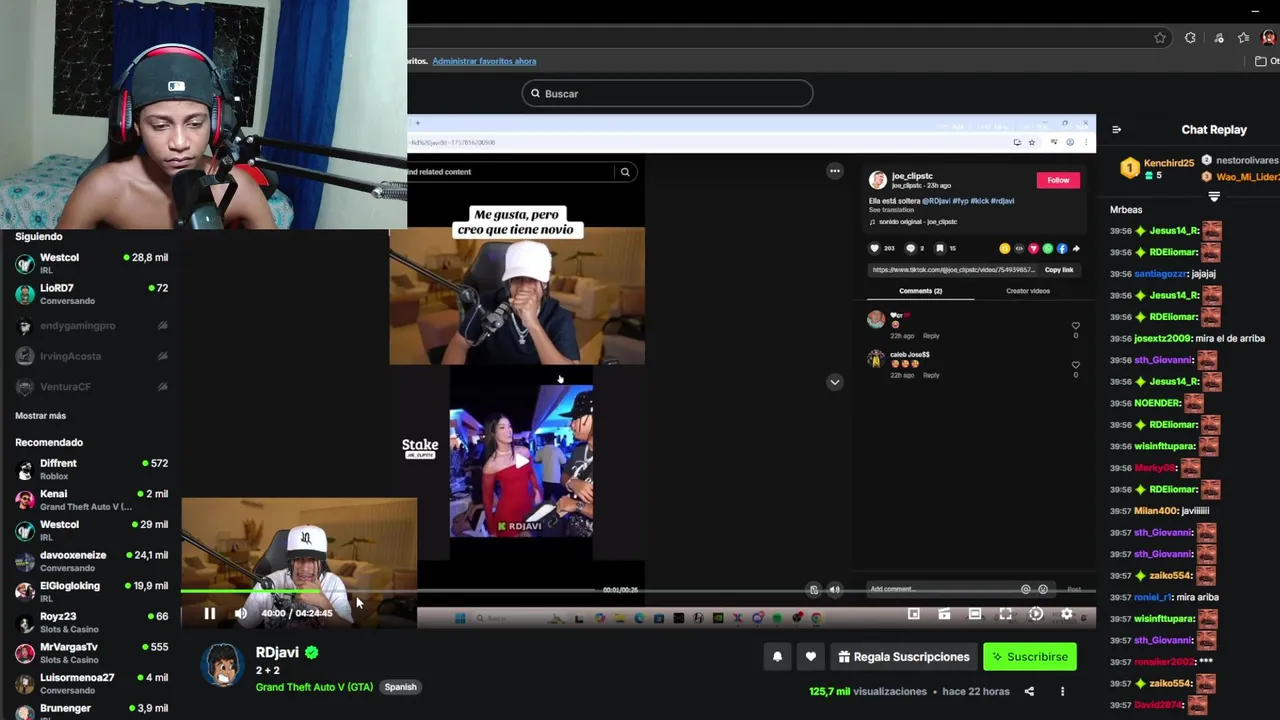Collapse the Chat Replay panel
Image resolution: width=1280 pixels, height=720 pixels.
(1117, 129)
